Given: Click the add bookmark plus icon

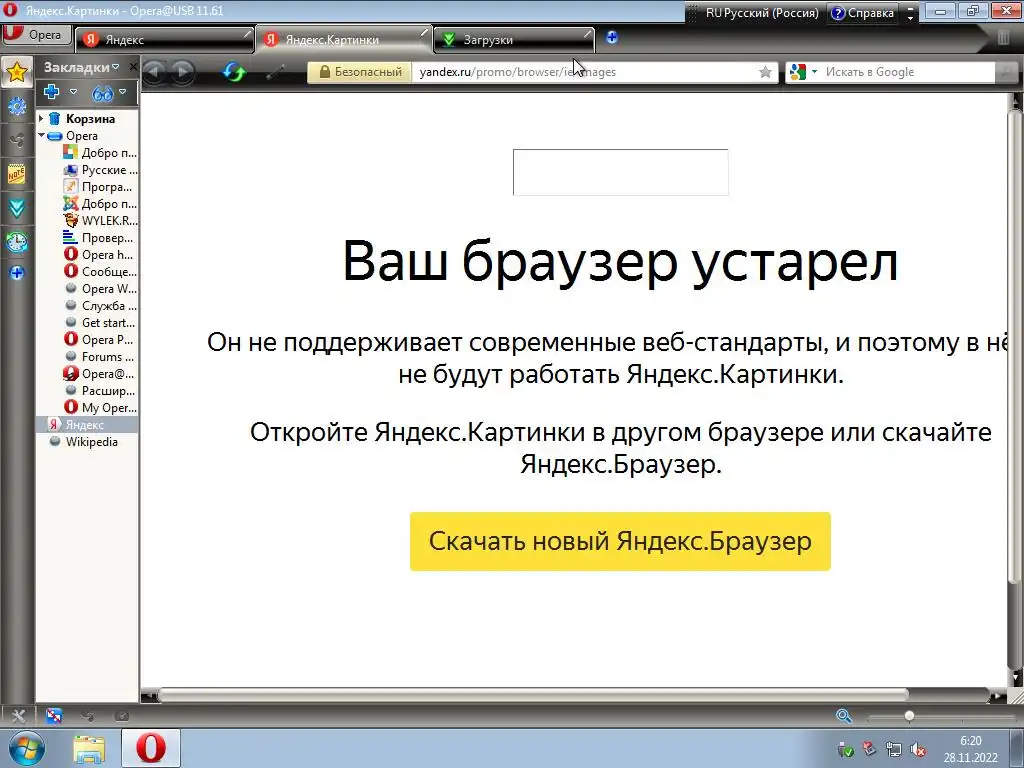Looking at the screenshot, I should (52, 92).
